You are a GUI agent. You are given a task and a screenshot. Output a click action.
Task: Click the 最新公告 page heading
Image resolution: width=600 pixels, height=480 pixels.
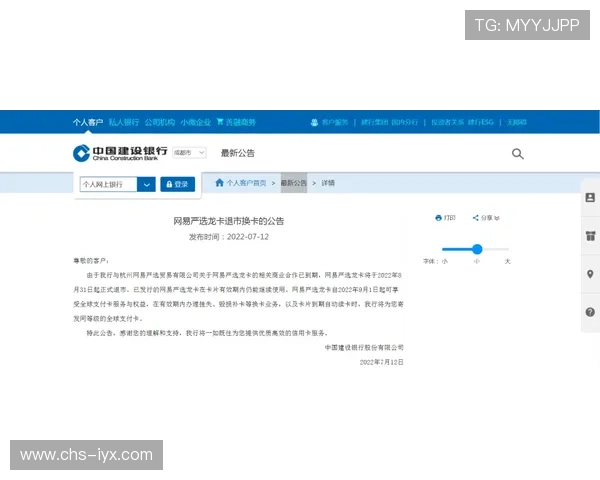238,153
